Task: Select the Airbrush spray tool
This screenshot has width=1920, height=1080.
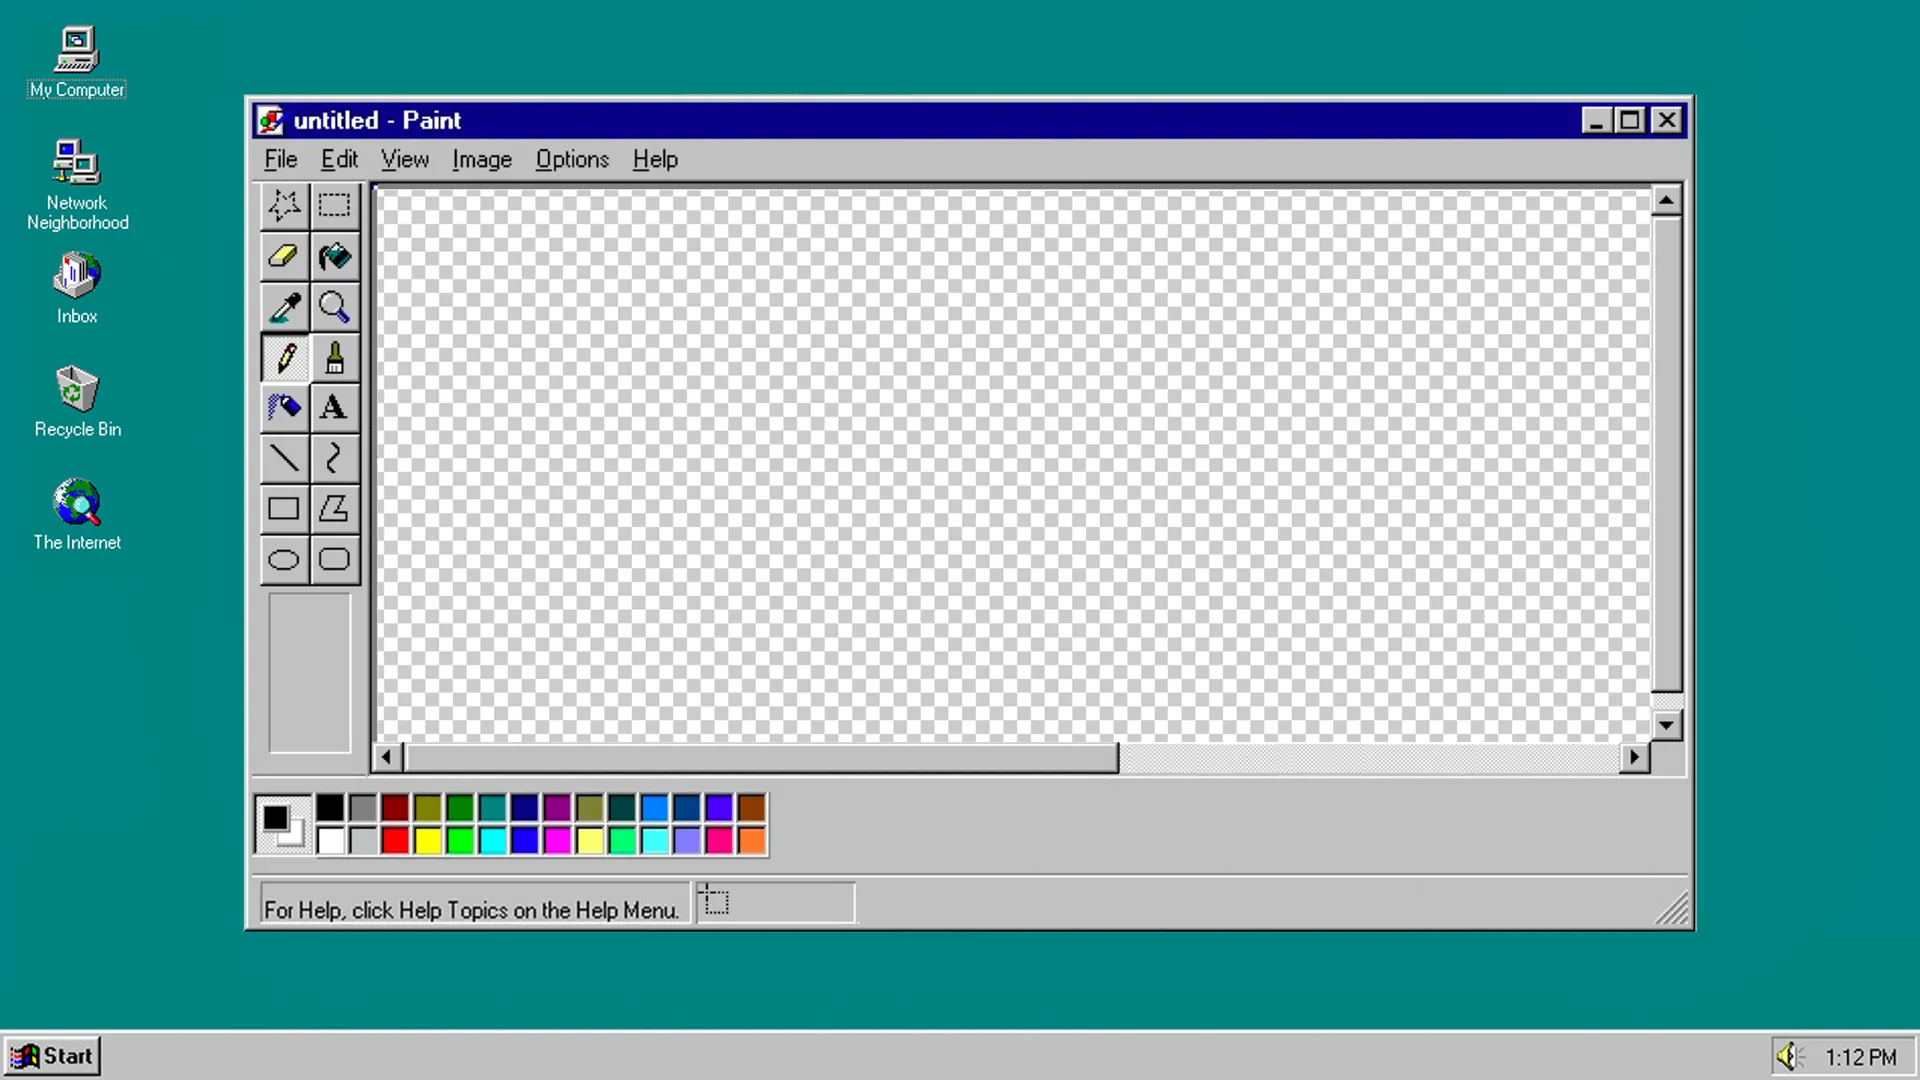Action: (x=284, y=408)
